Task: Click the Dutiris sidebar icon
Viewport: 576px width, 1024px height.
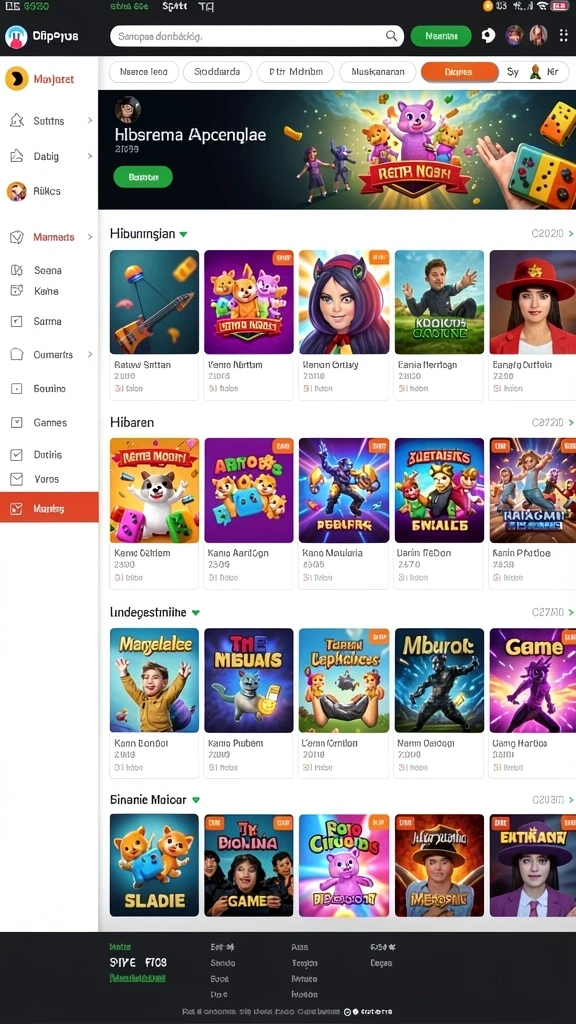Action: pyautogui.click(x=16, y=455)
